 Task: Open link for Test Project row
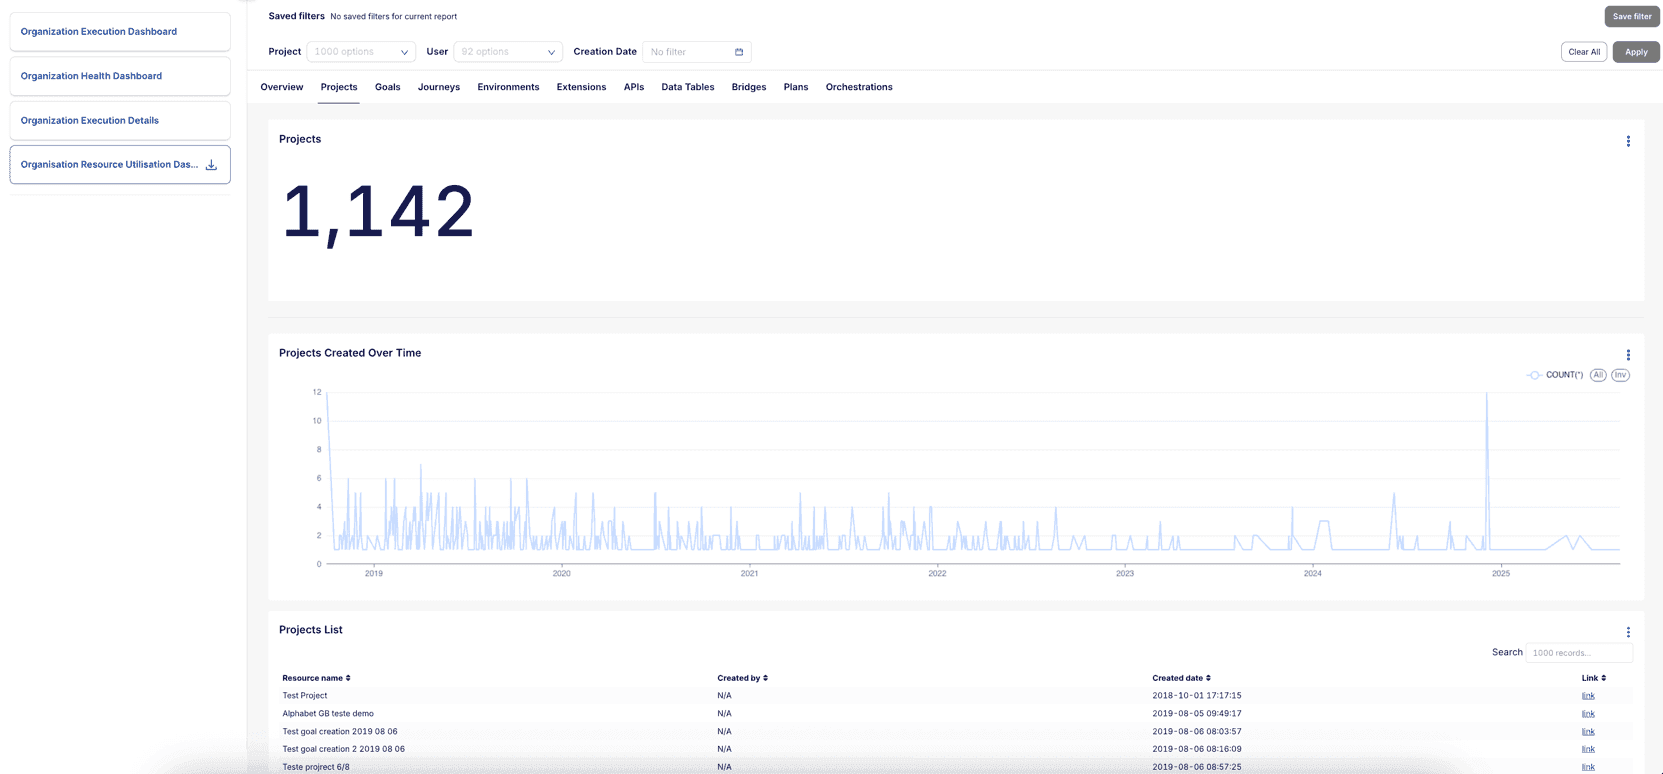1587,696
